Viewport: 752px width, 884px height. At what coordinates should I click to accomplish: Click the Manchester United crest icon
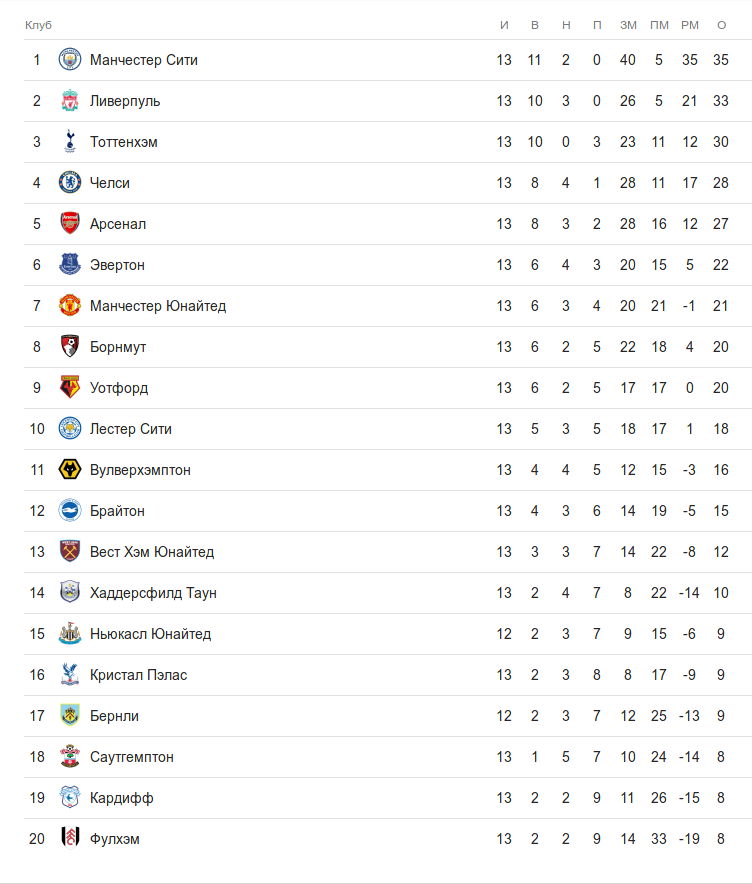[x=70, y=306]
